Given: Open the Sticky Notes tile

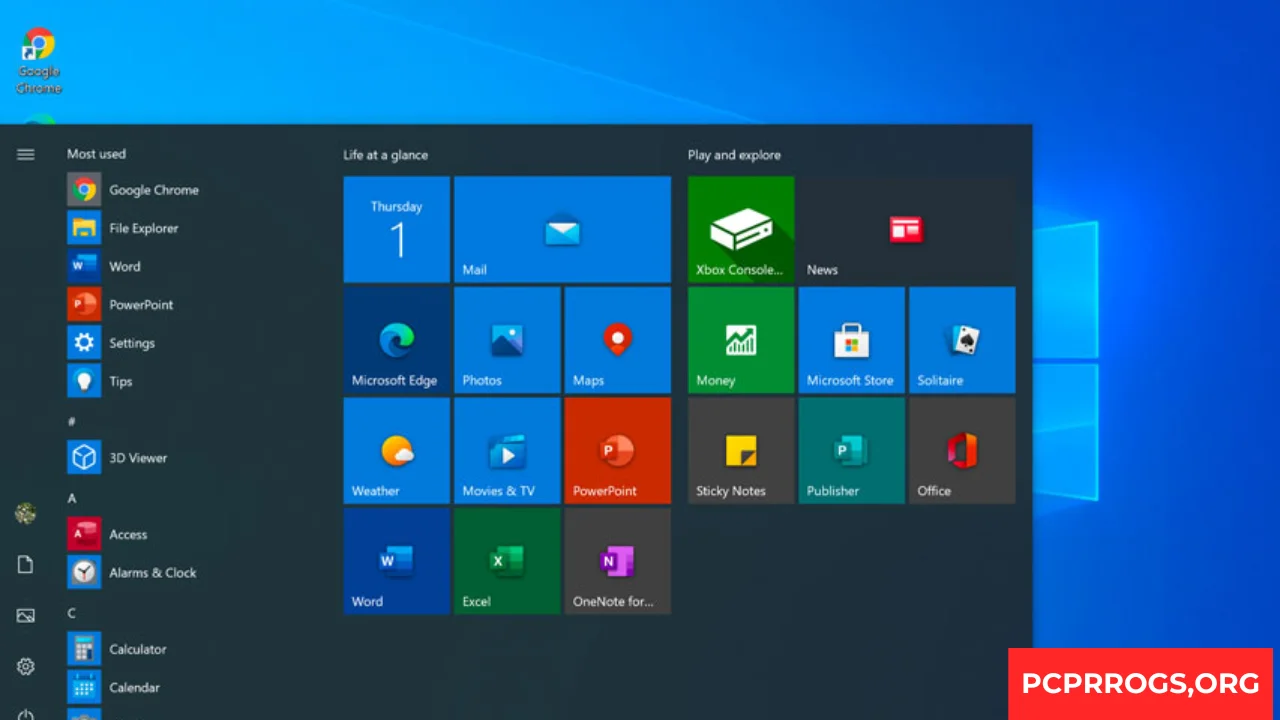Looking at the screenshot, I should 741,451.
